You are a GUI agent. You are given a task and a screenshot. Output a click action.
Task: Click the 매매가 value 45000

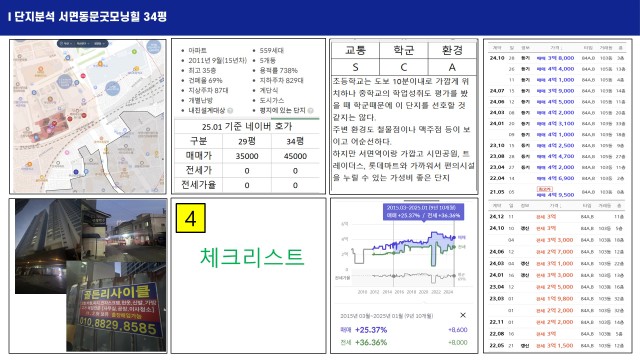point(295,156)
